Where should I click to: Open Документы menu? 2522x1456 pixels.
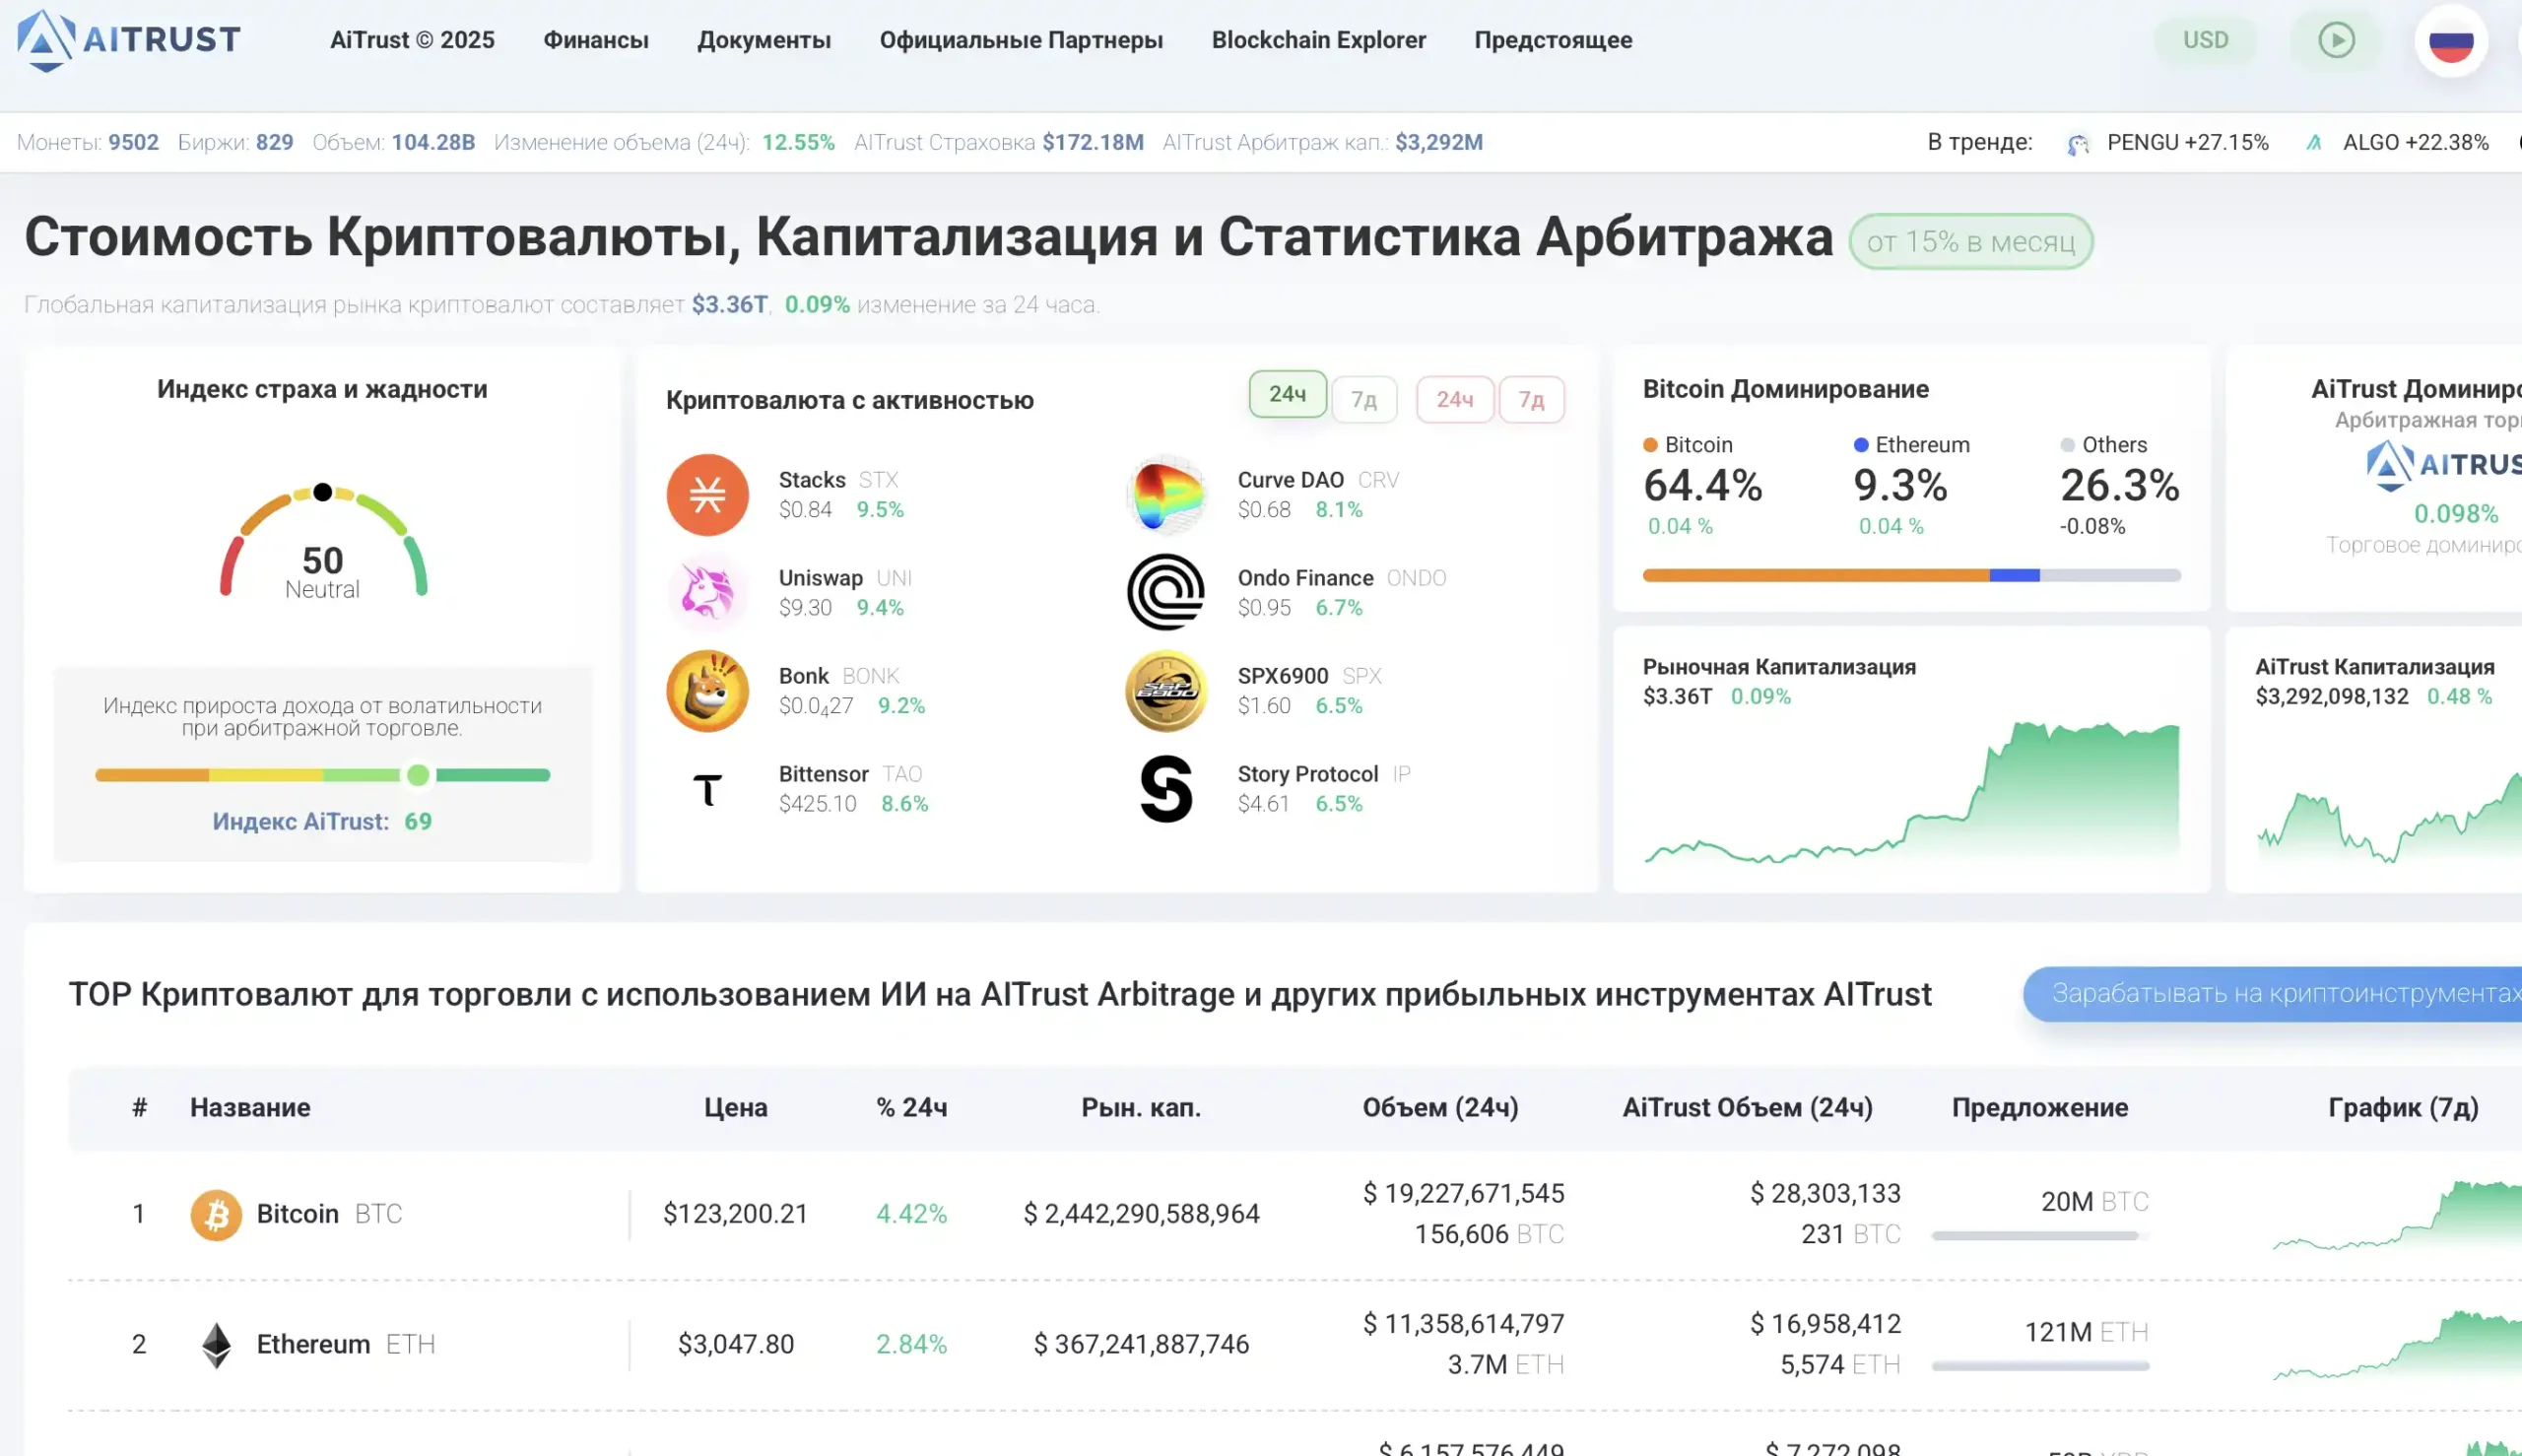[x=764, y=40]
